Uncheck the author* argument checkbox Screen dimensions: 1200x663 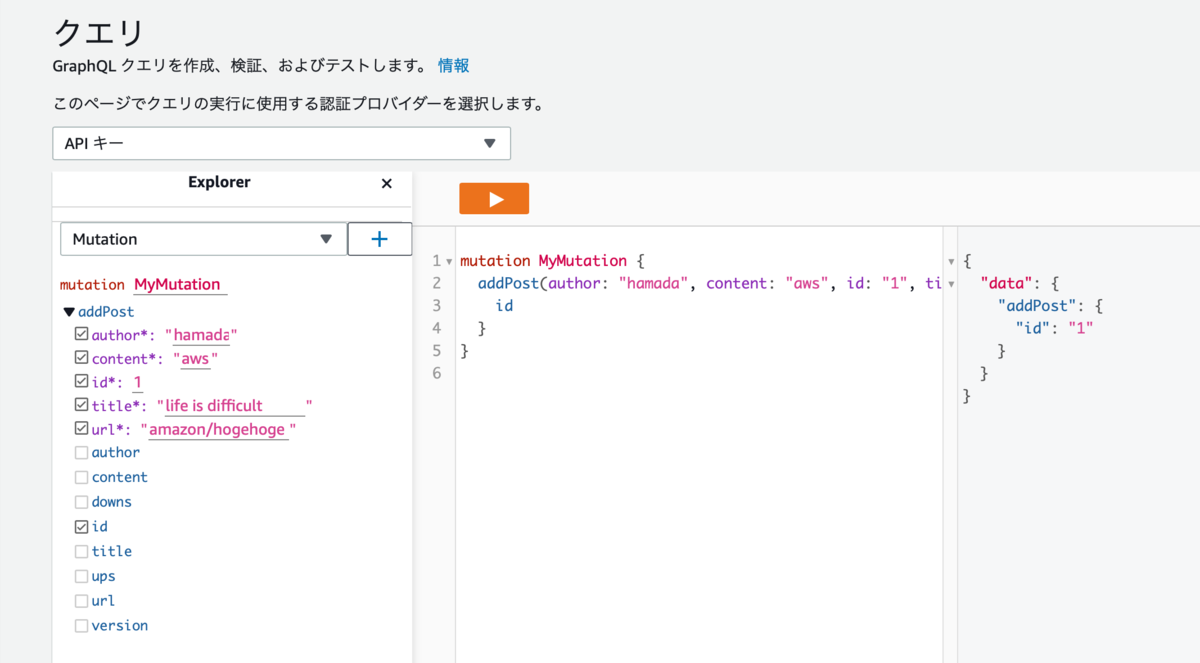point(81,334)
